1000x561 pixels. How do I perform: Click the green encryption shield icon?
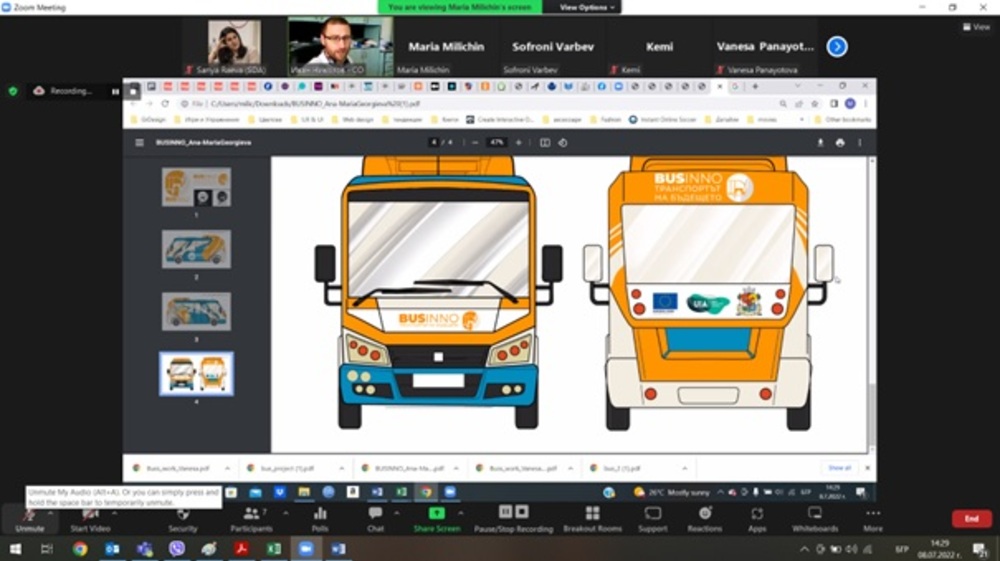tap(13, 91)
